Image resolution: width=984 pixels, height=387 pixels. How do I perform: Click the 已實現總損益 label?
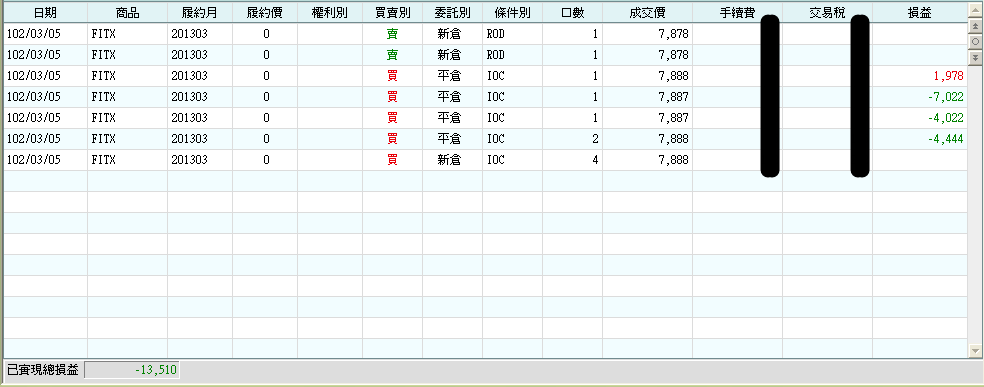coord(42,370)
